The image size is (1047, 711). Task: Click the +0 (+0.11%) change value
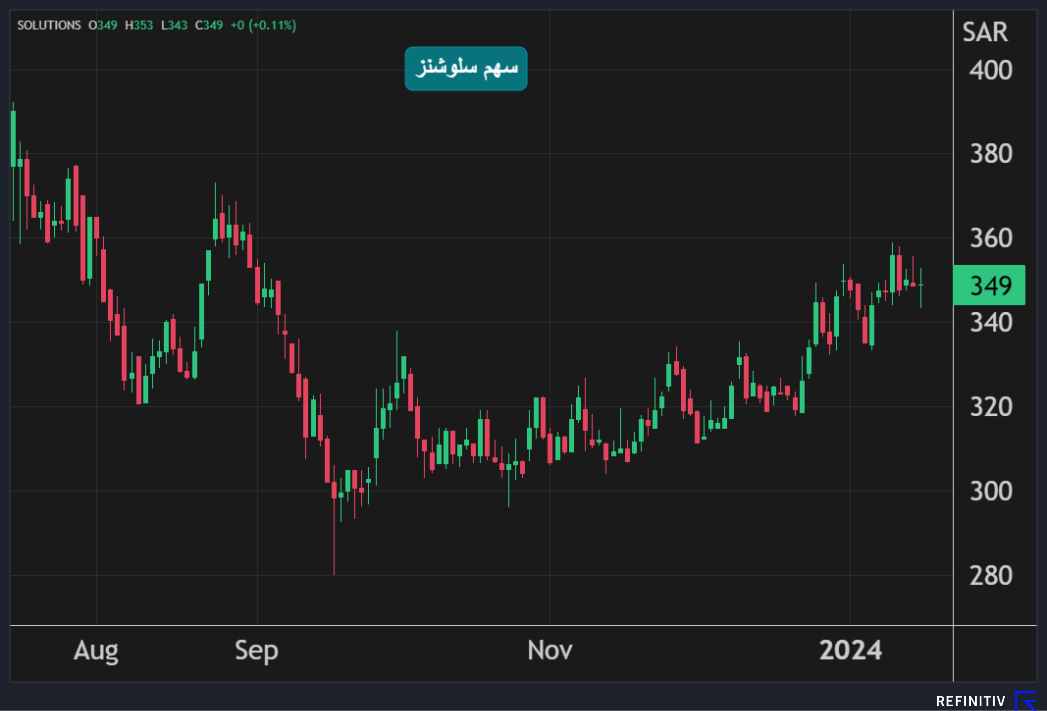click(264, 25)
